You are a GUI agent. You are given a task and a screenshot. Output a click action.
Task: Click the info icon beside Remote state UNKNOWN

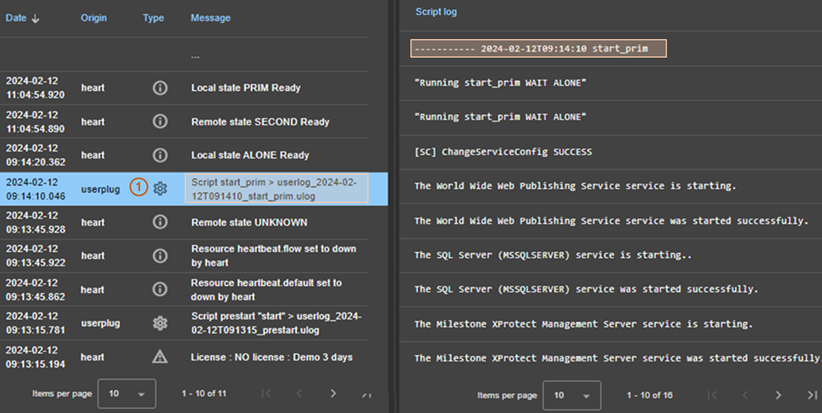click(159, 222)
